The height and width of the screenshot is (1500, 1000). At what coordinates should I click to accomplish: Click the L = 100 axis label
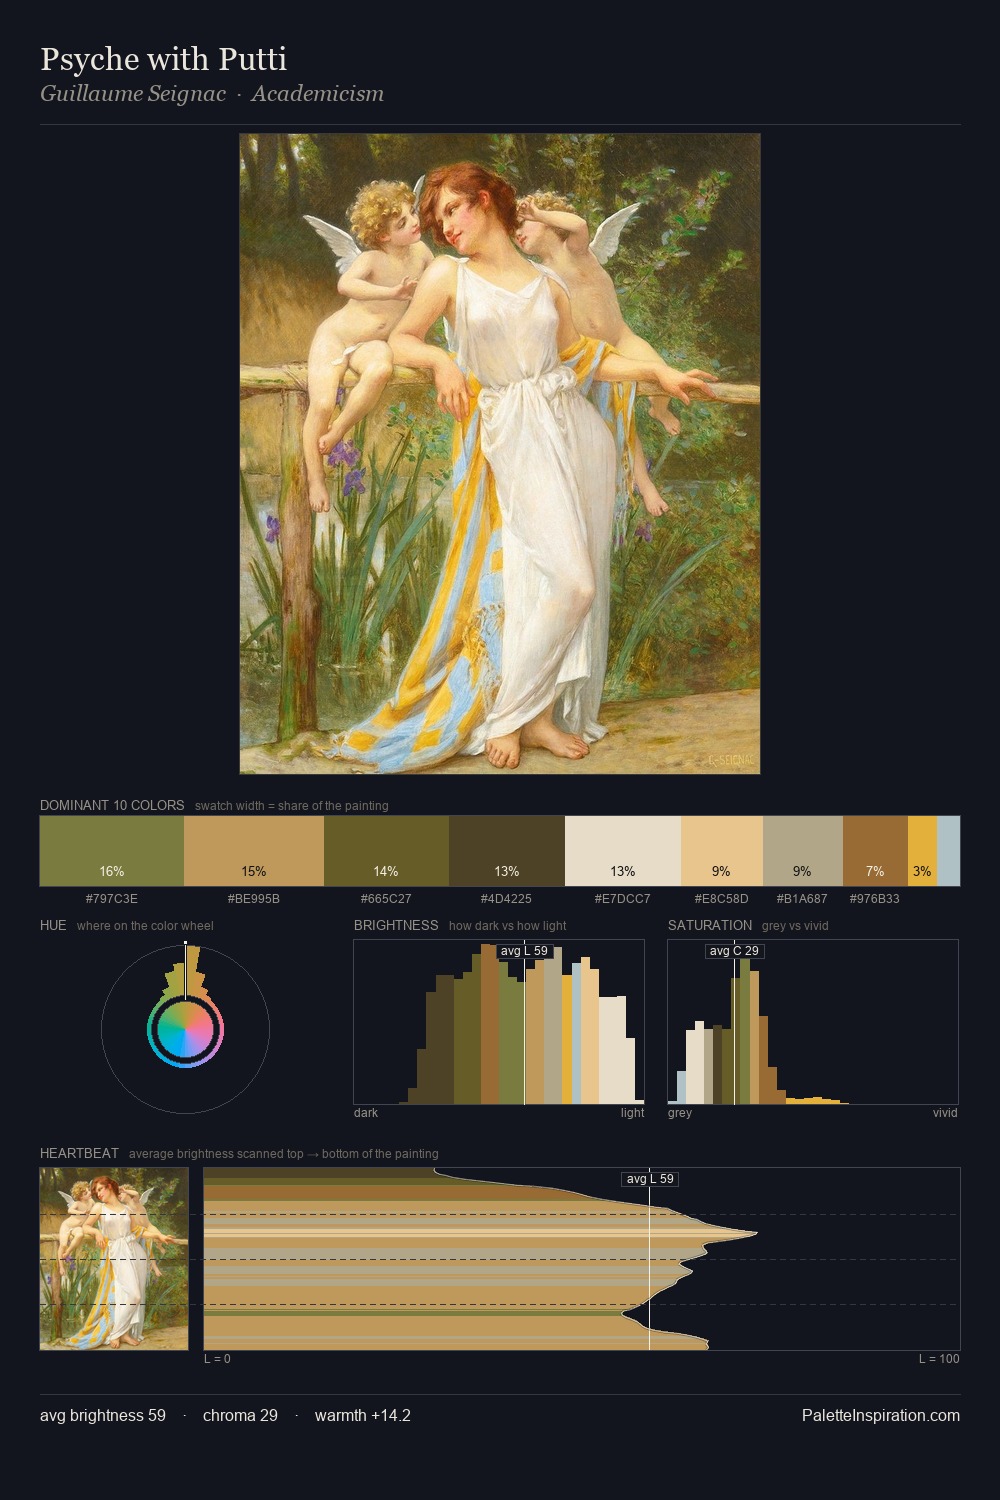point(939,1358)
